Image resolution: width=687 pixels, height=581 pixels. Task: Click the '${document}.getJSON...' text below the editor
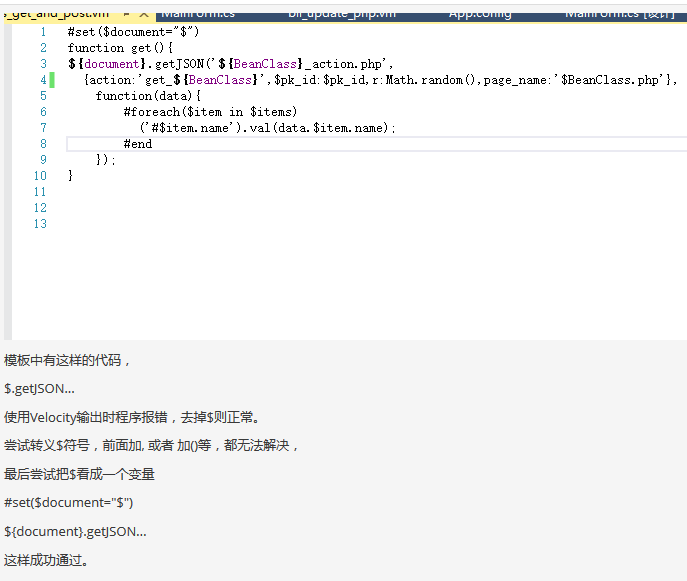tap(75, 532)
